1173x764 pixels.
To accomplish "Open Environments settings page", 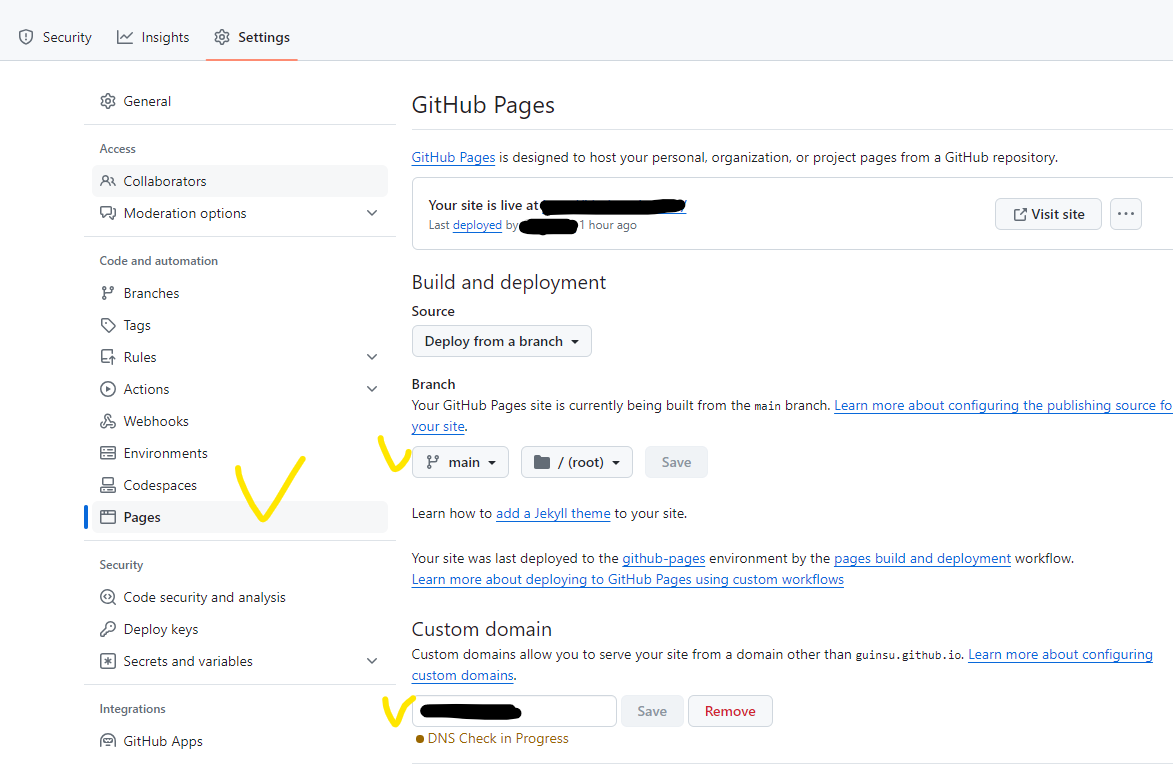I will [x=239, y=453].
